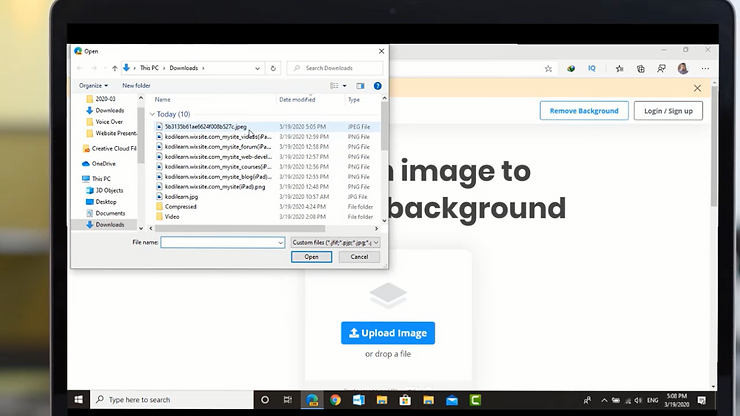Screen dimensions: 740x416
Task: Open 3D Objects in navigation pane
Action: pyautogui.click(x=105, y=190)
